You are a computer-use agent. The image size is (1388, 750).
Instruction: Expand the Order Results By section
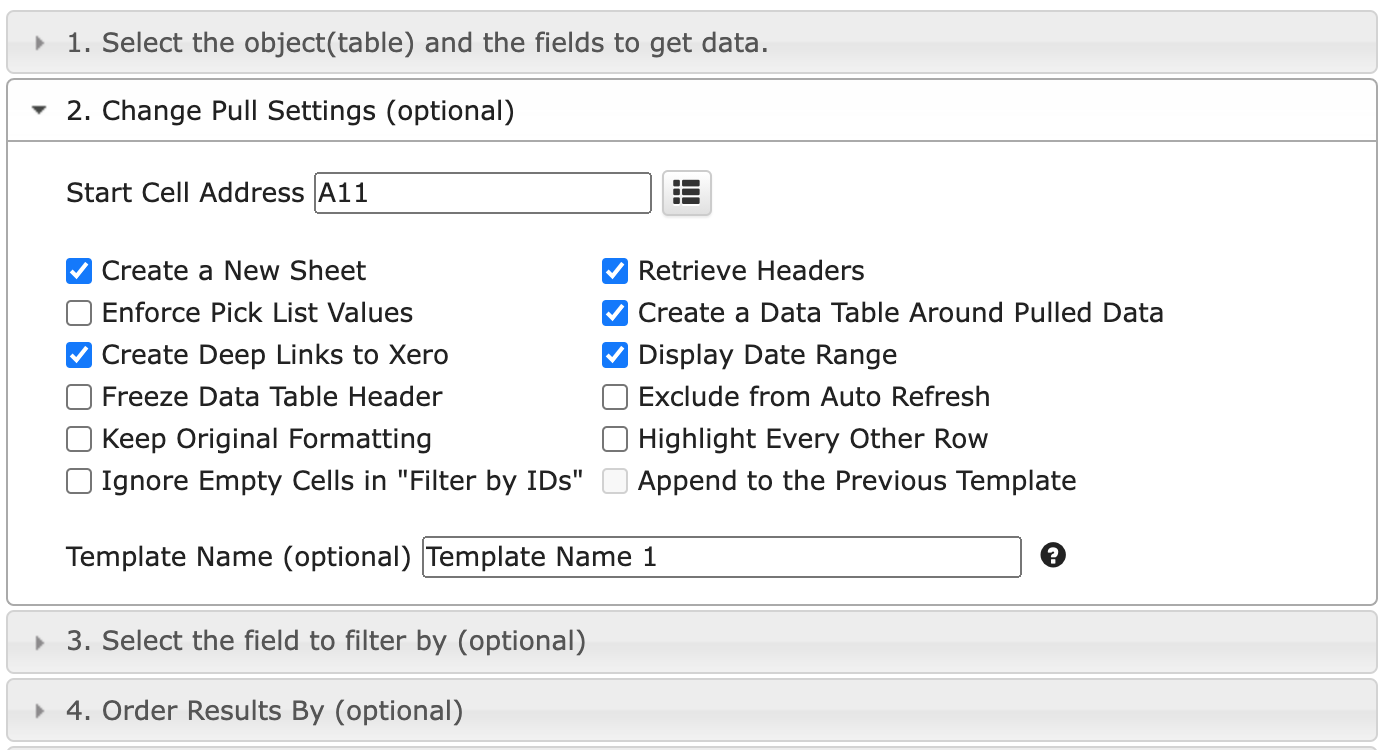(264, 712)
